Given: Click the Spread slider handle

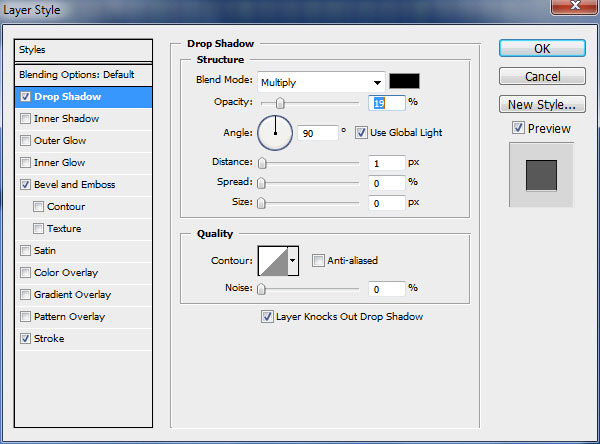Looking at the screenshot, I should (261, 183).
